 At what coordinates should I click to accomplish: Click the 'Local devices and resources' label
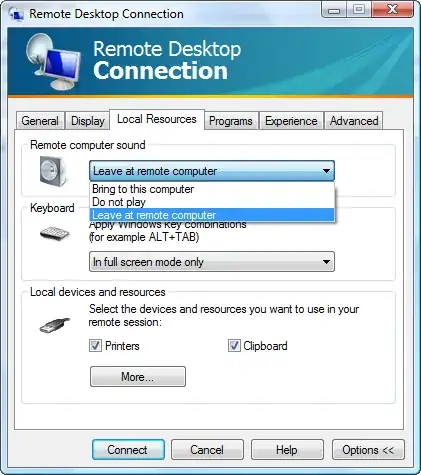pos(98,292)
